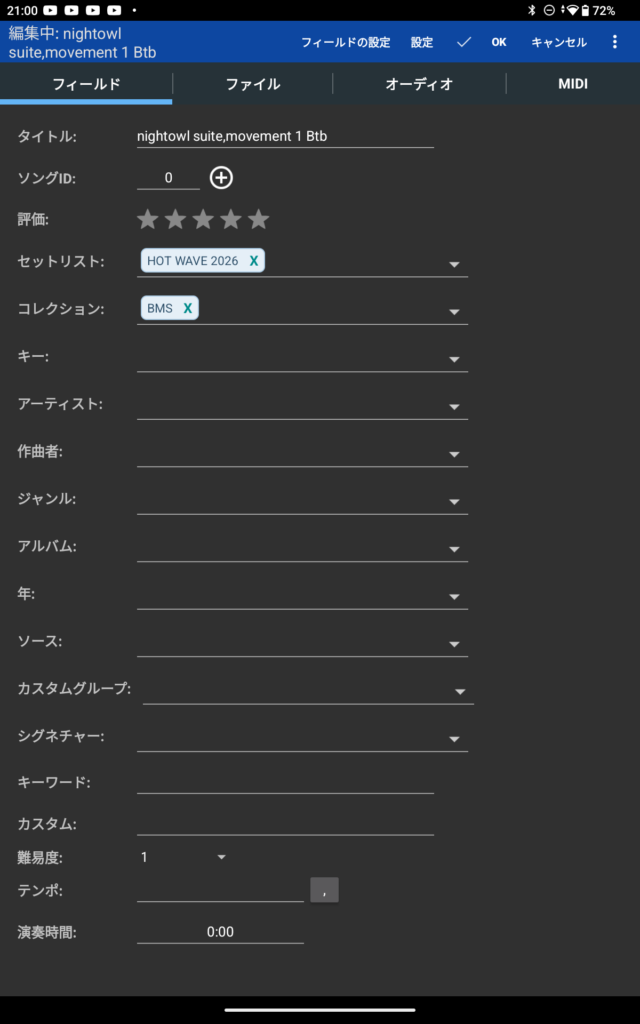The width and height of the screenshot is (640, 1024).
Task: Open the 難易度 difficulty dropdown
Action: (222, 857)
